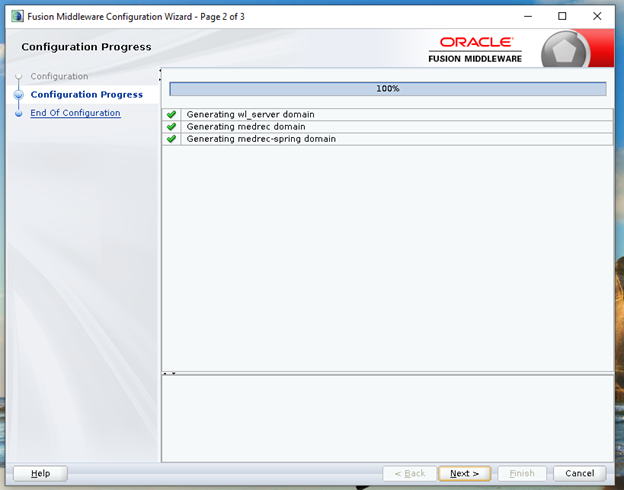Image resolution: width=624 pixels, height=490 pixels.
Task: Click the Oracle Fusion Middleware logo
Action: pyautogui.click(x=475, y=49)
